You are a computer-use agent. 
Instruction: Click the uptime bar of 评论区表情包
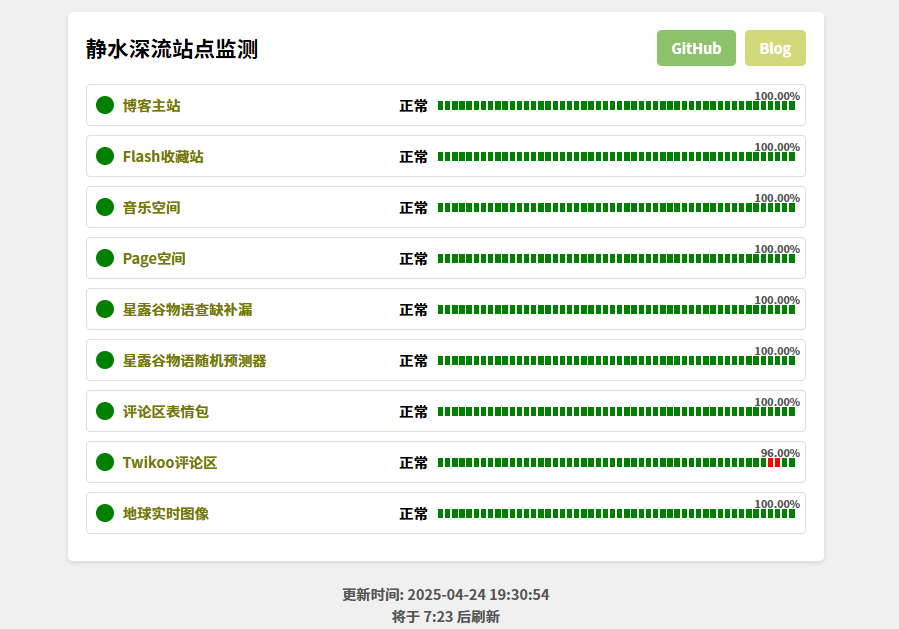click(x=616, y=412)
